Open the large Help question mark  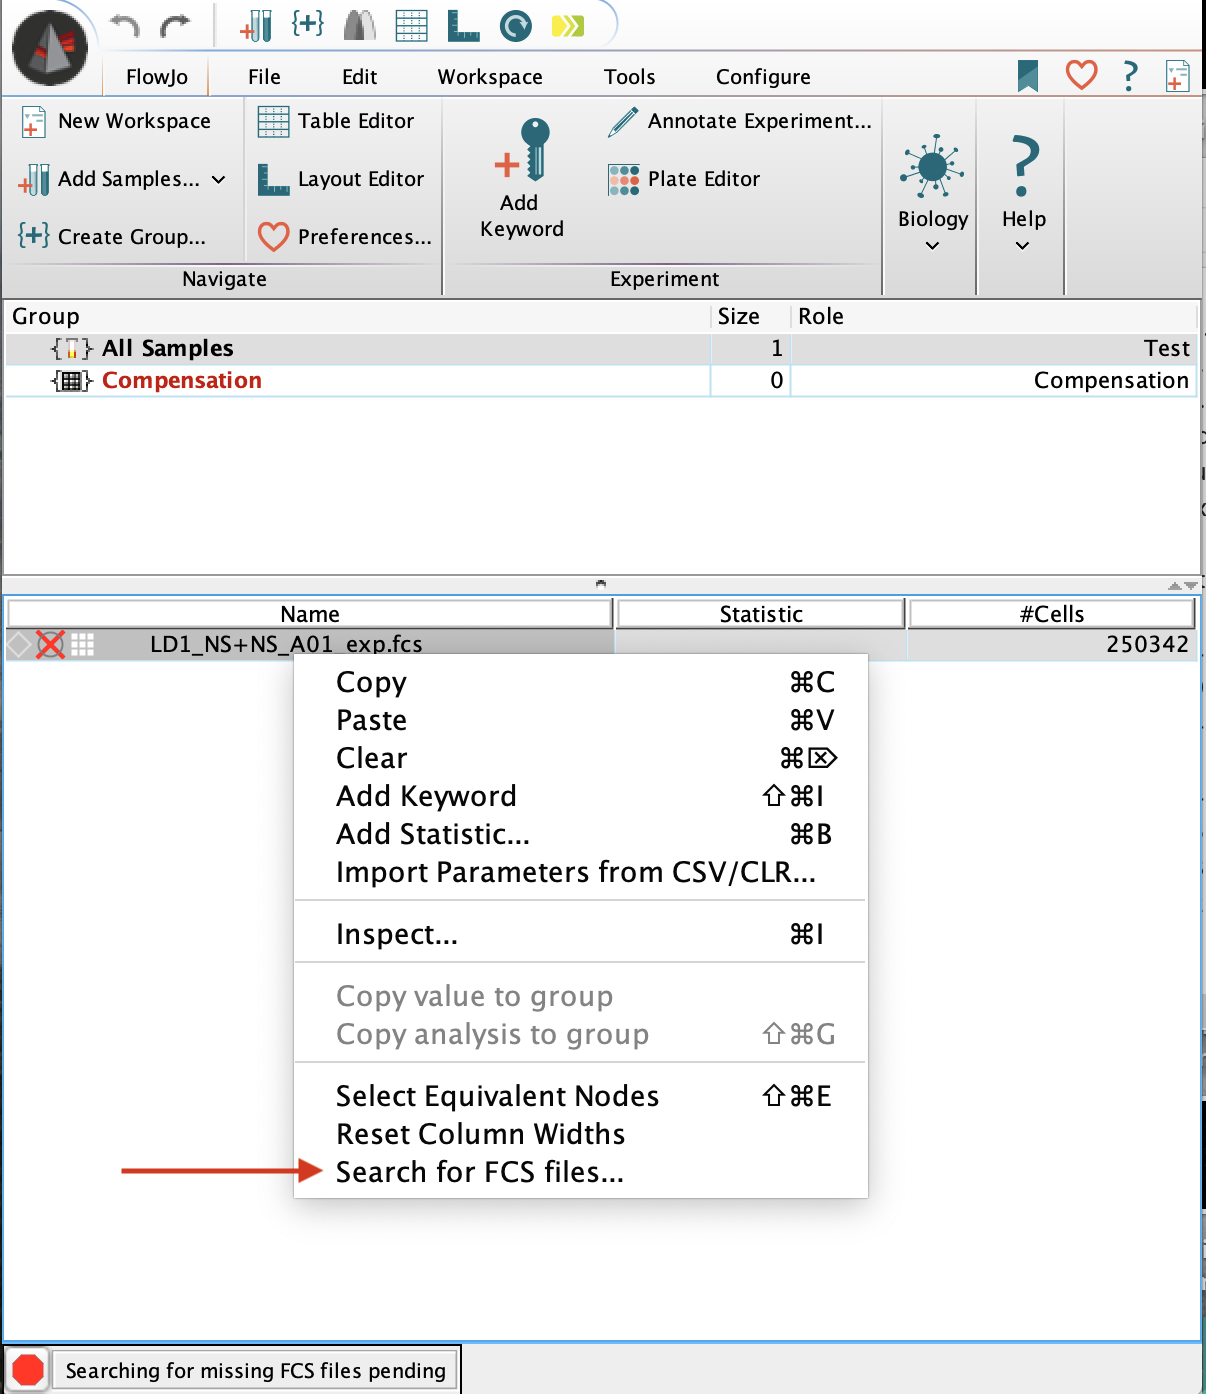pyautogui.click(x=1023, y=166)
